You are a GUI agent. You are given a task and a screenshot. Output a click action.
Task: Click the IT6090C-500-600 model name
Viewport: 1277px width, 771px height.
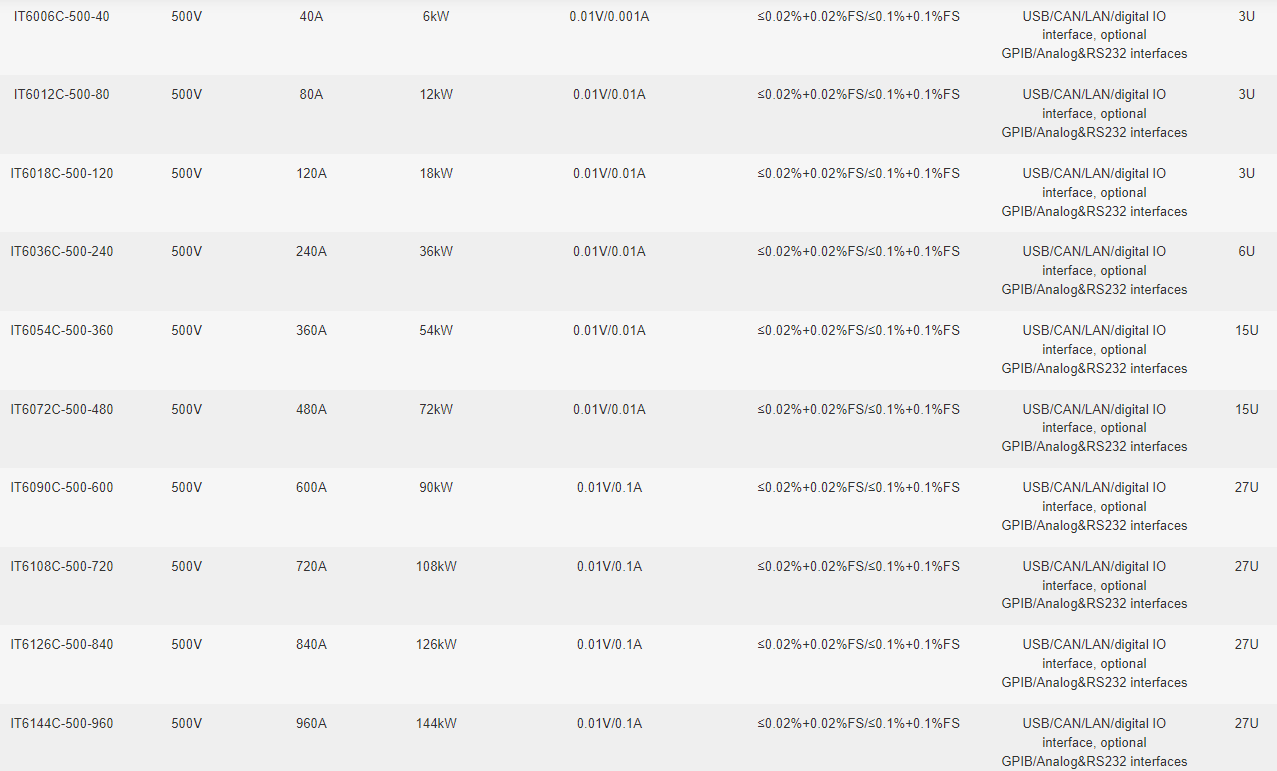[x=61, y=488]
